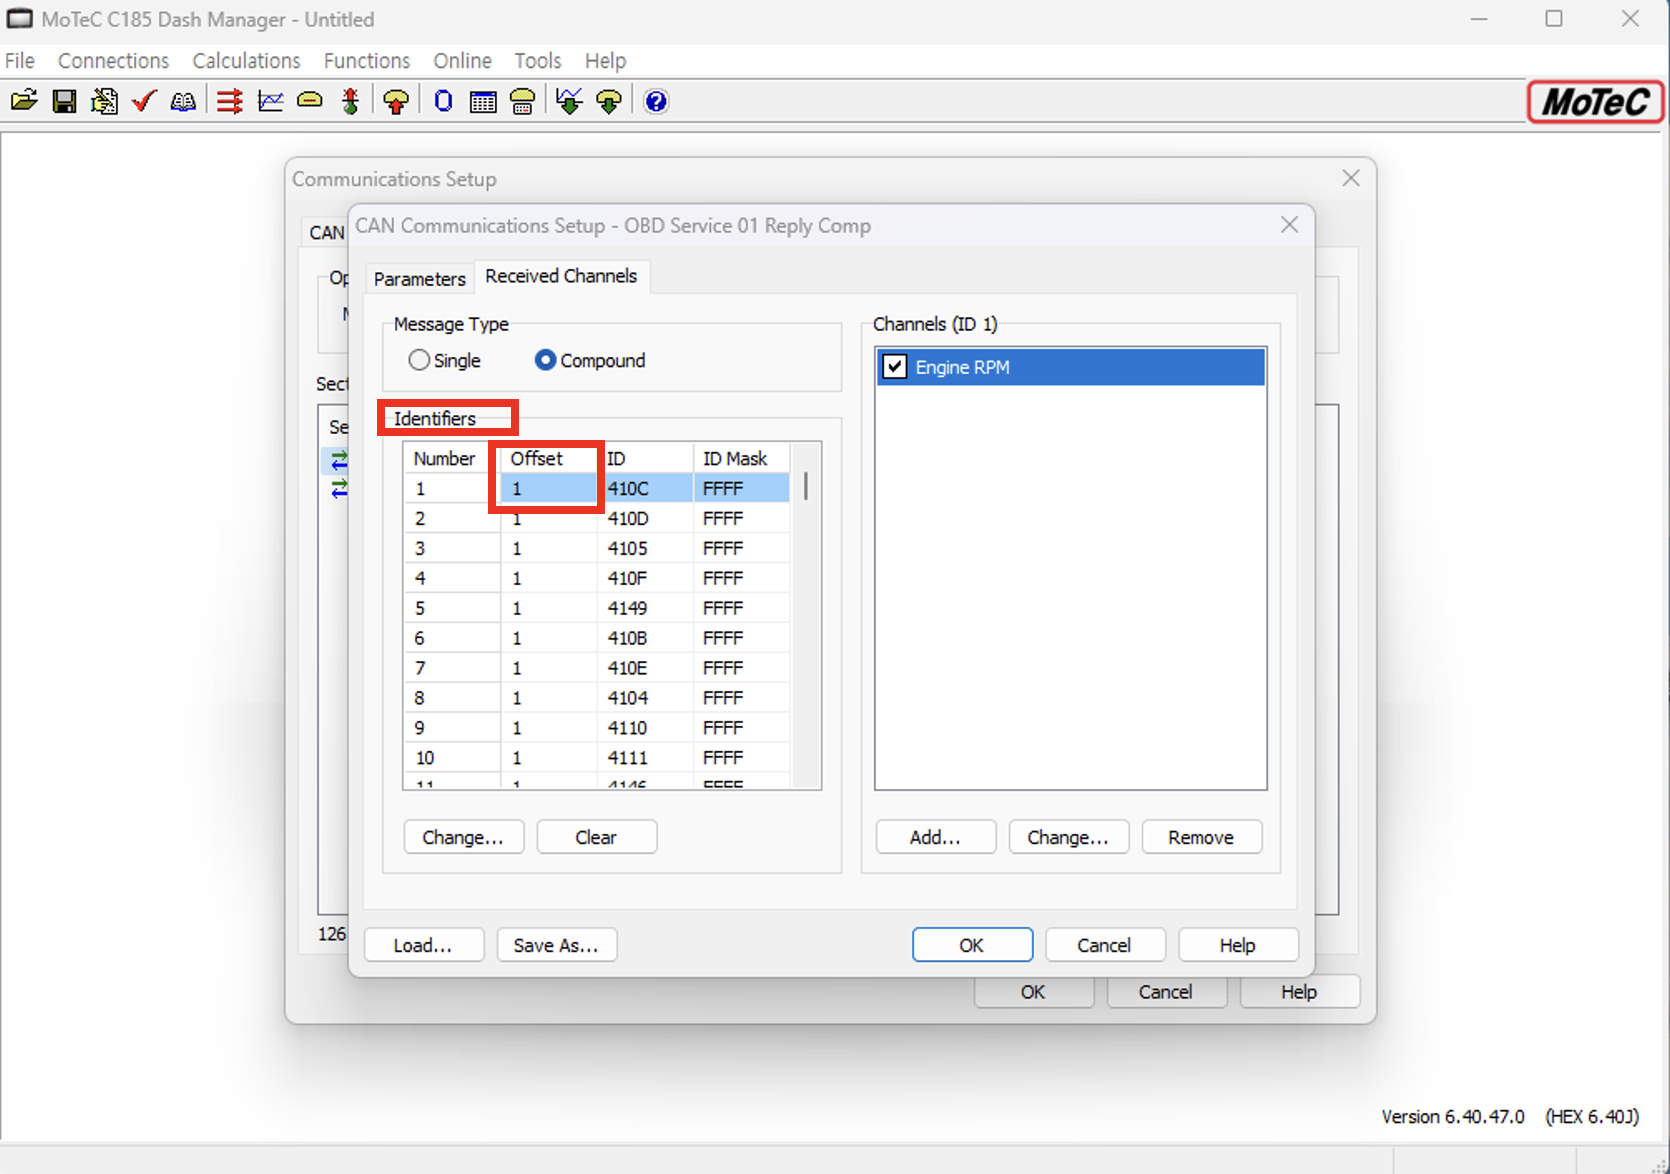Open the Functions menu
Image resolution: width=1670 pixels, height=1174 pixels.
(367, 61)
